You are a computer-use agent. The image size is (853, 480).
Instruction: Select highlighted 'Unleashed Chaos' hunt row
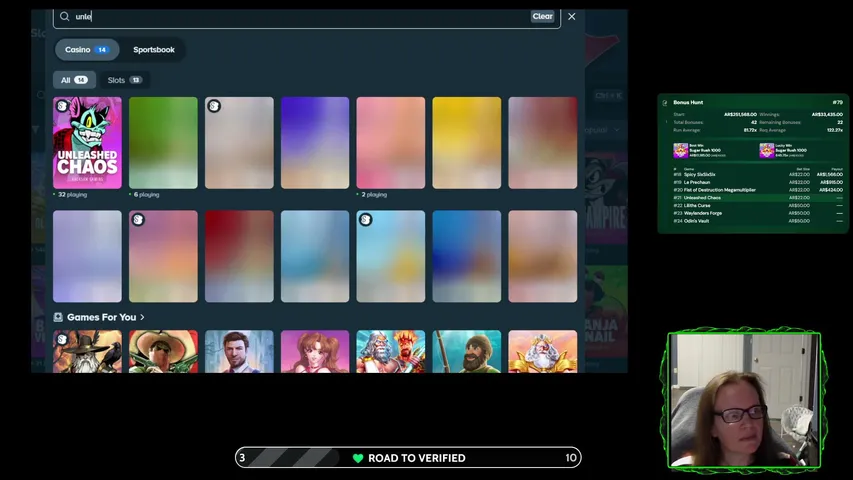[x=758, y=198]
